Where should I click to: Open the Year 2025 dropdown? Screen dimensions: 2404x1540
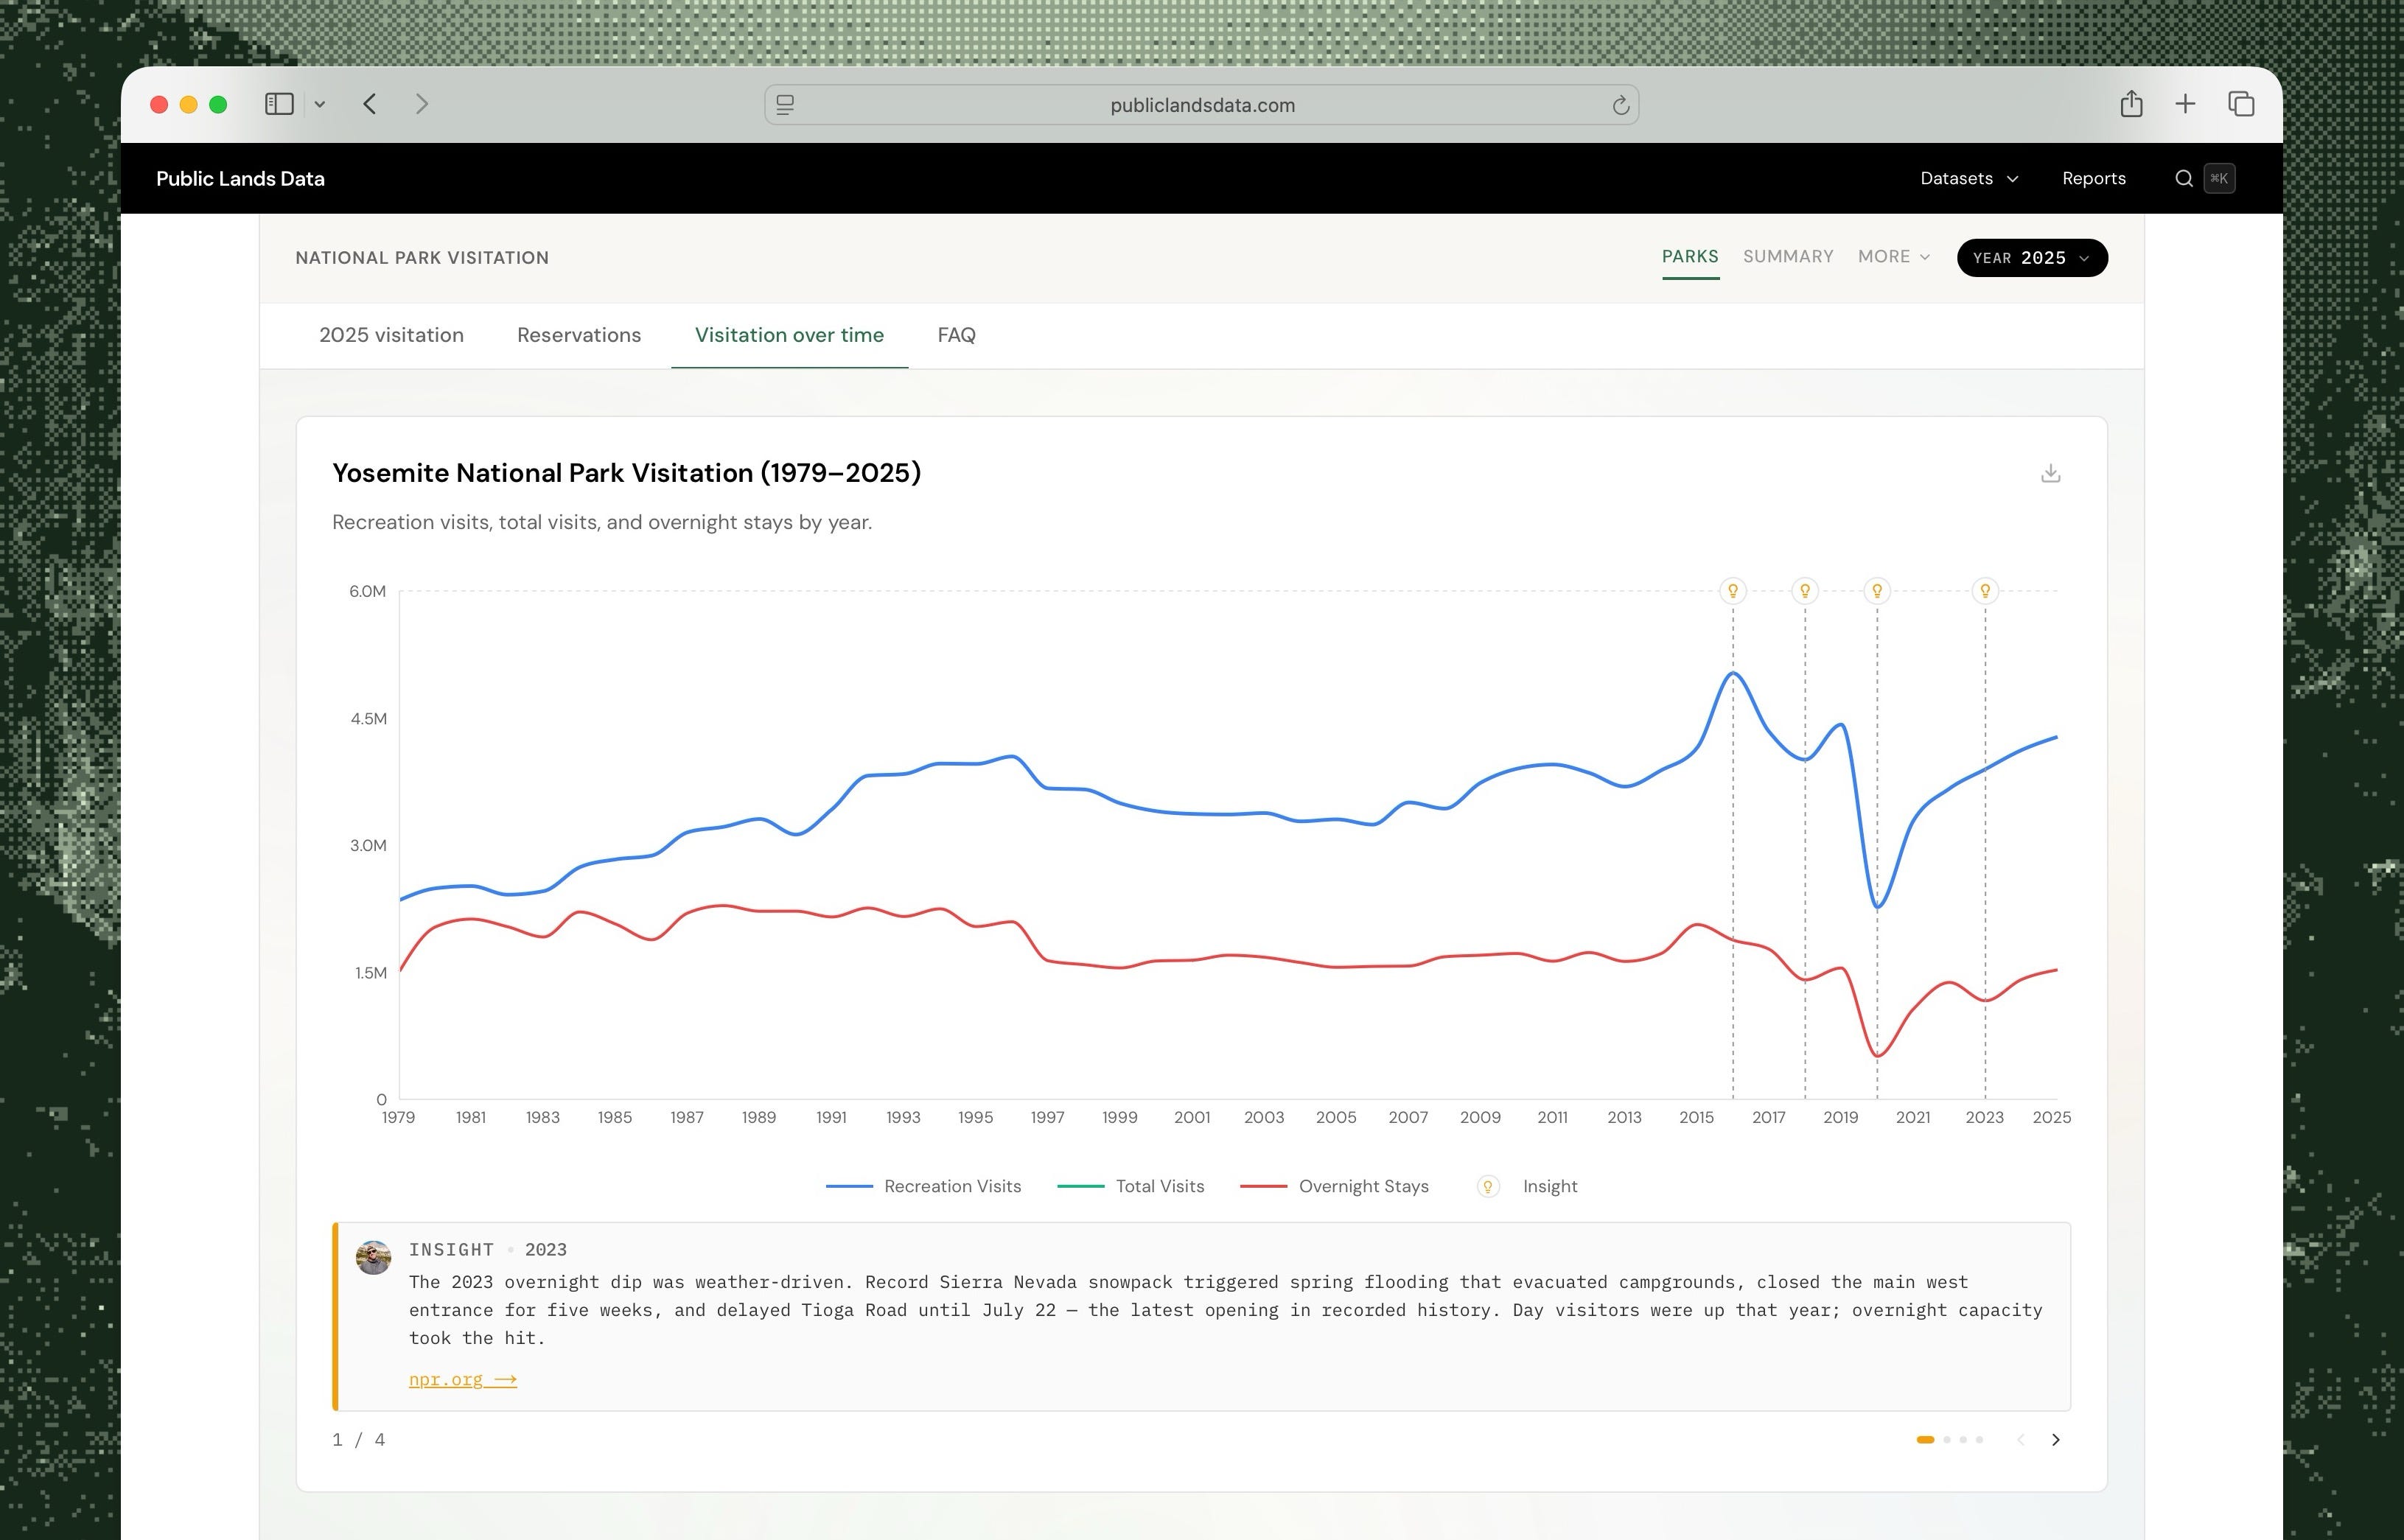(2032, 258)
